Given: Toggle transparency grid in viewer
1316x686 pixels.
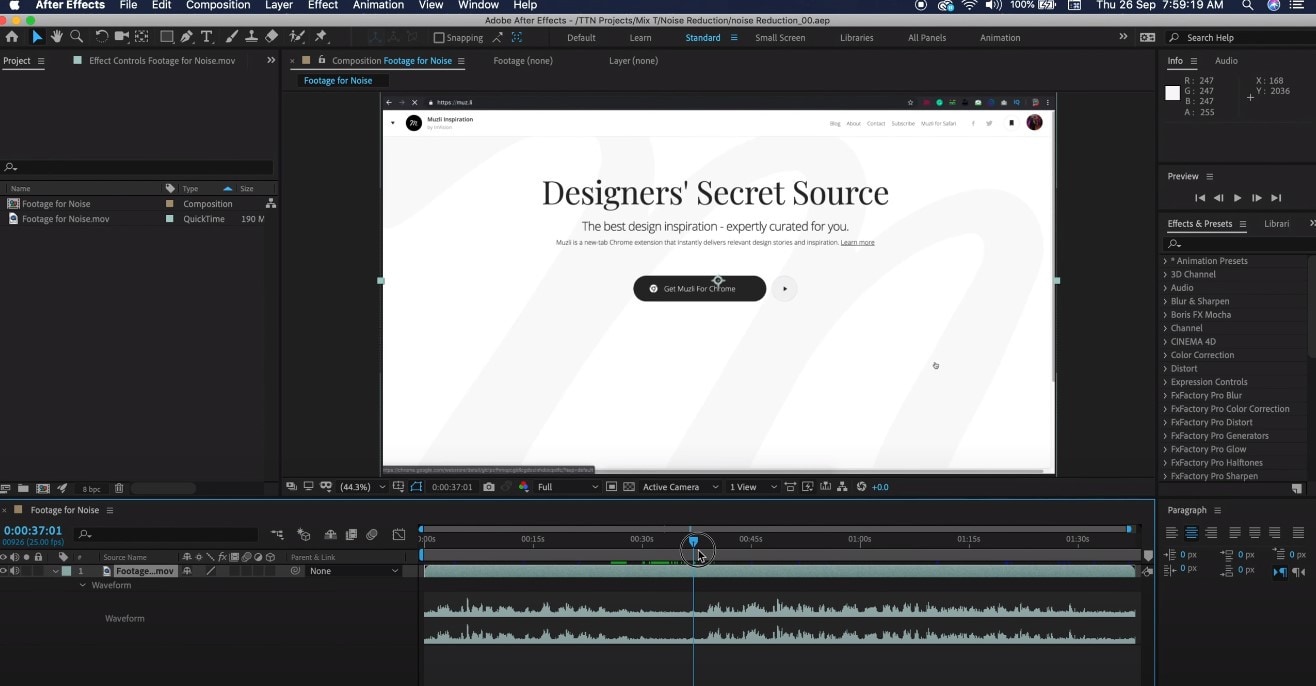Looking at the screenshot, I should pyautogui.click(x=628, y=487).
